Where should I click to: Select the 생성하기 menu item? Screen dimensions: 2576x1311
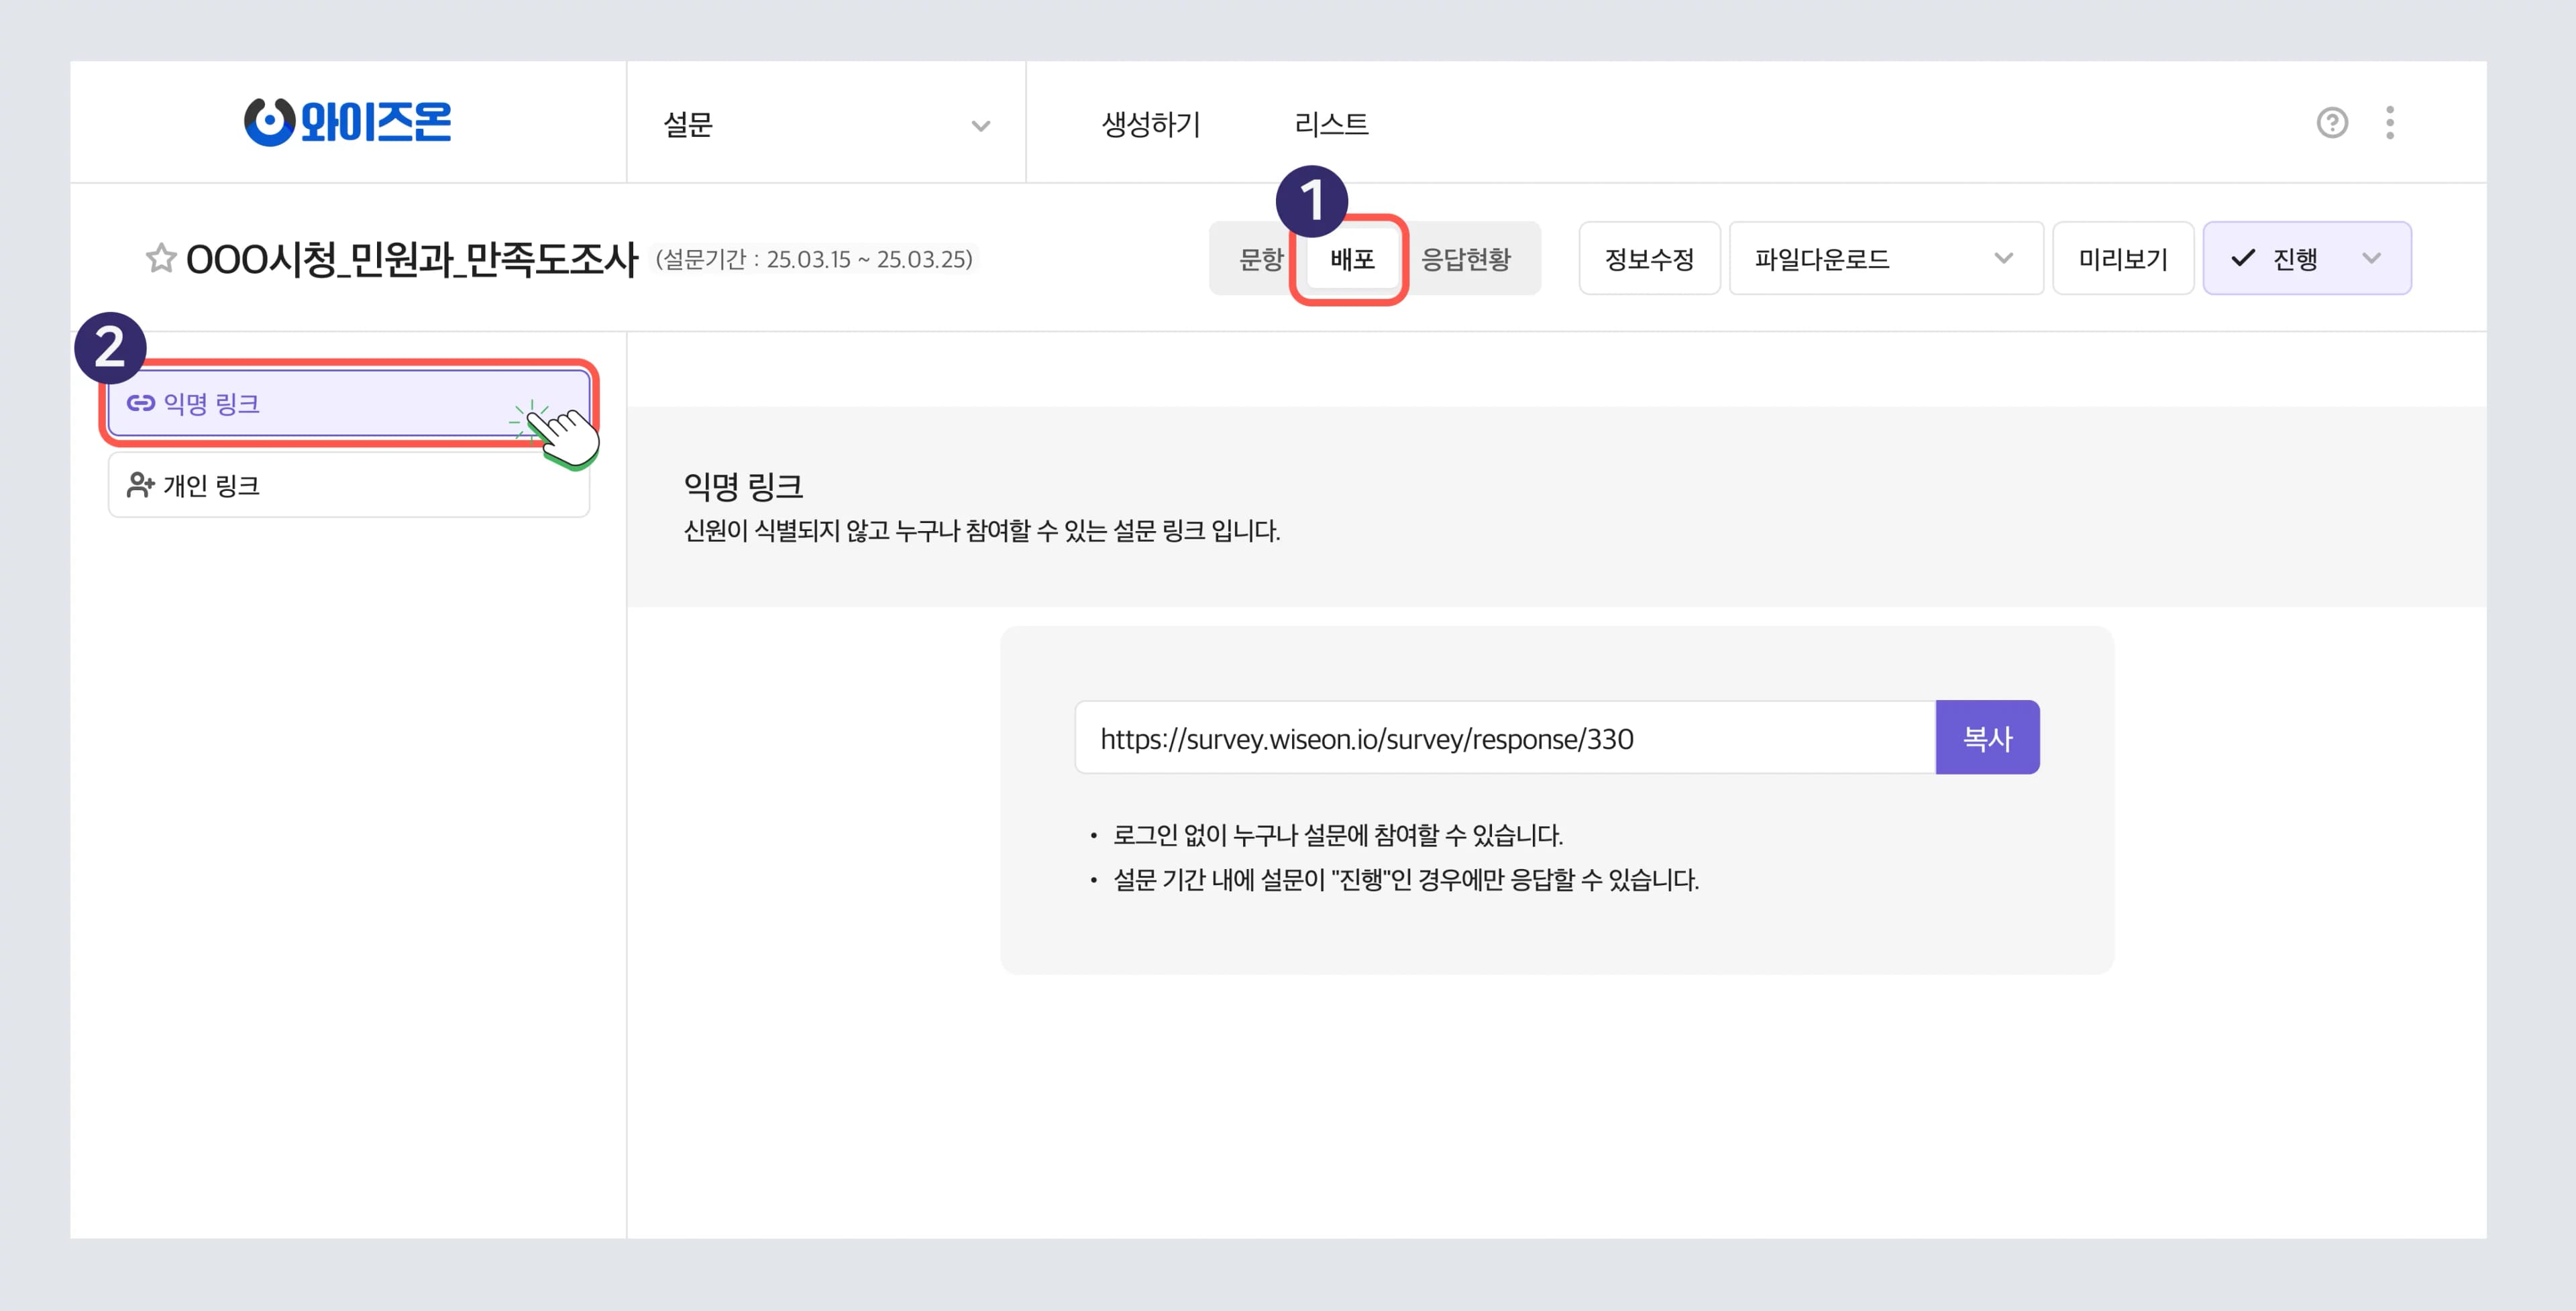(1150, 123)
